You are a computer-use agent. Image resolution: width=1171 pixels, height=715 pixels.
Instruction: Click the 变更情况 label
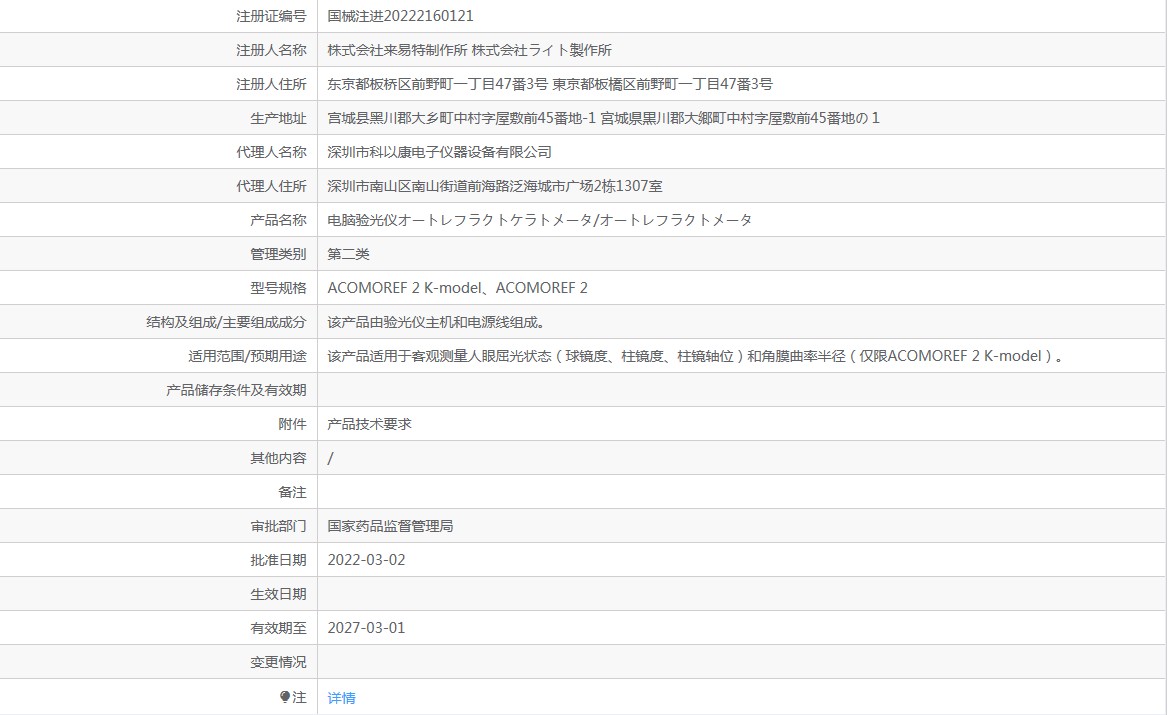[278, 662]
